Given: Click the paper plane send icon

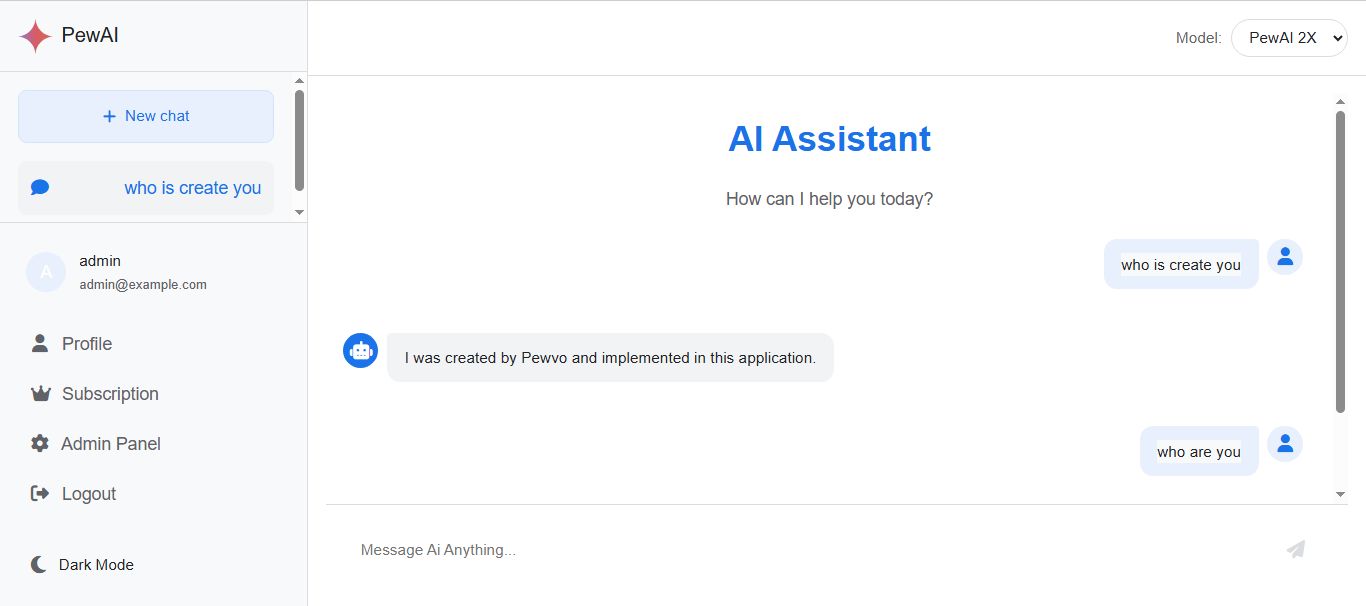Looking at the screenshot, I should [x=1295, y=549].
